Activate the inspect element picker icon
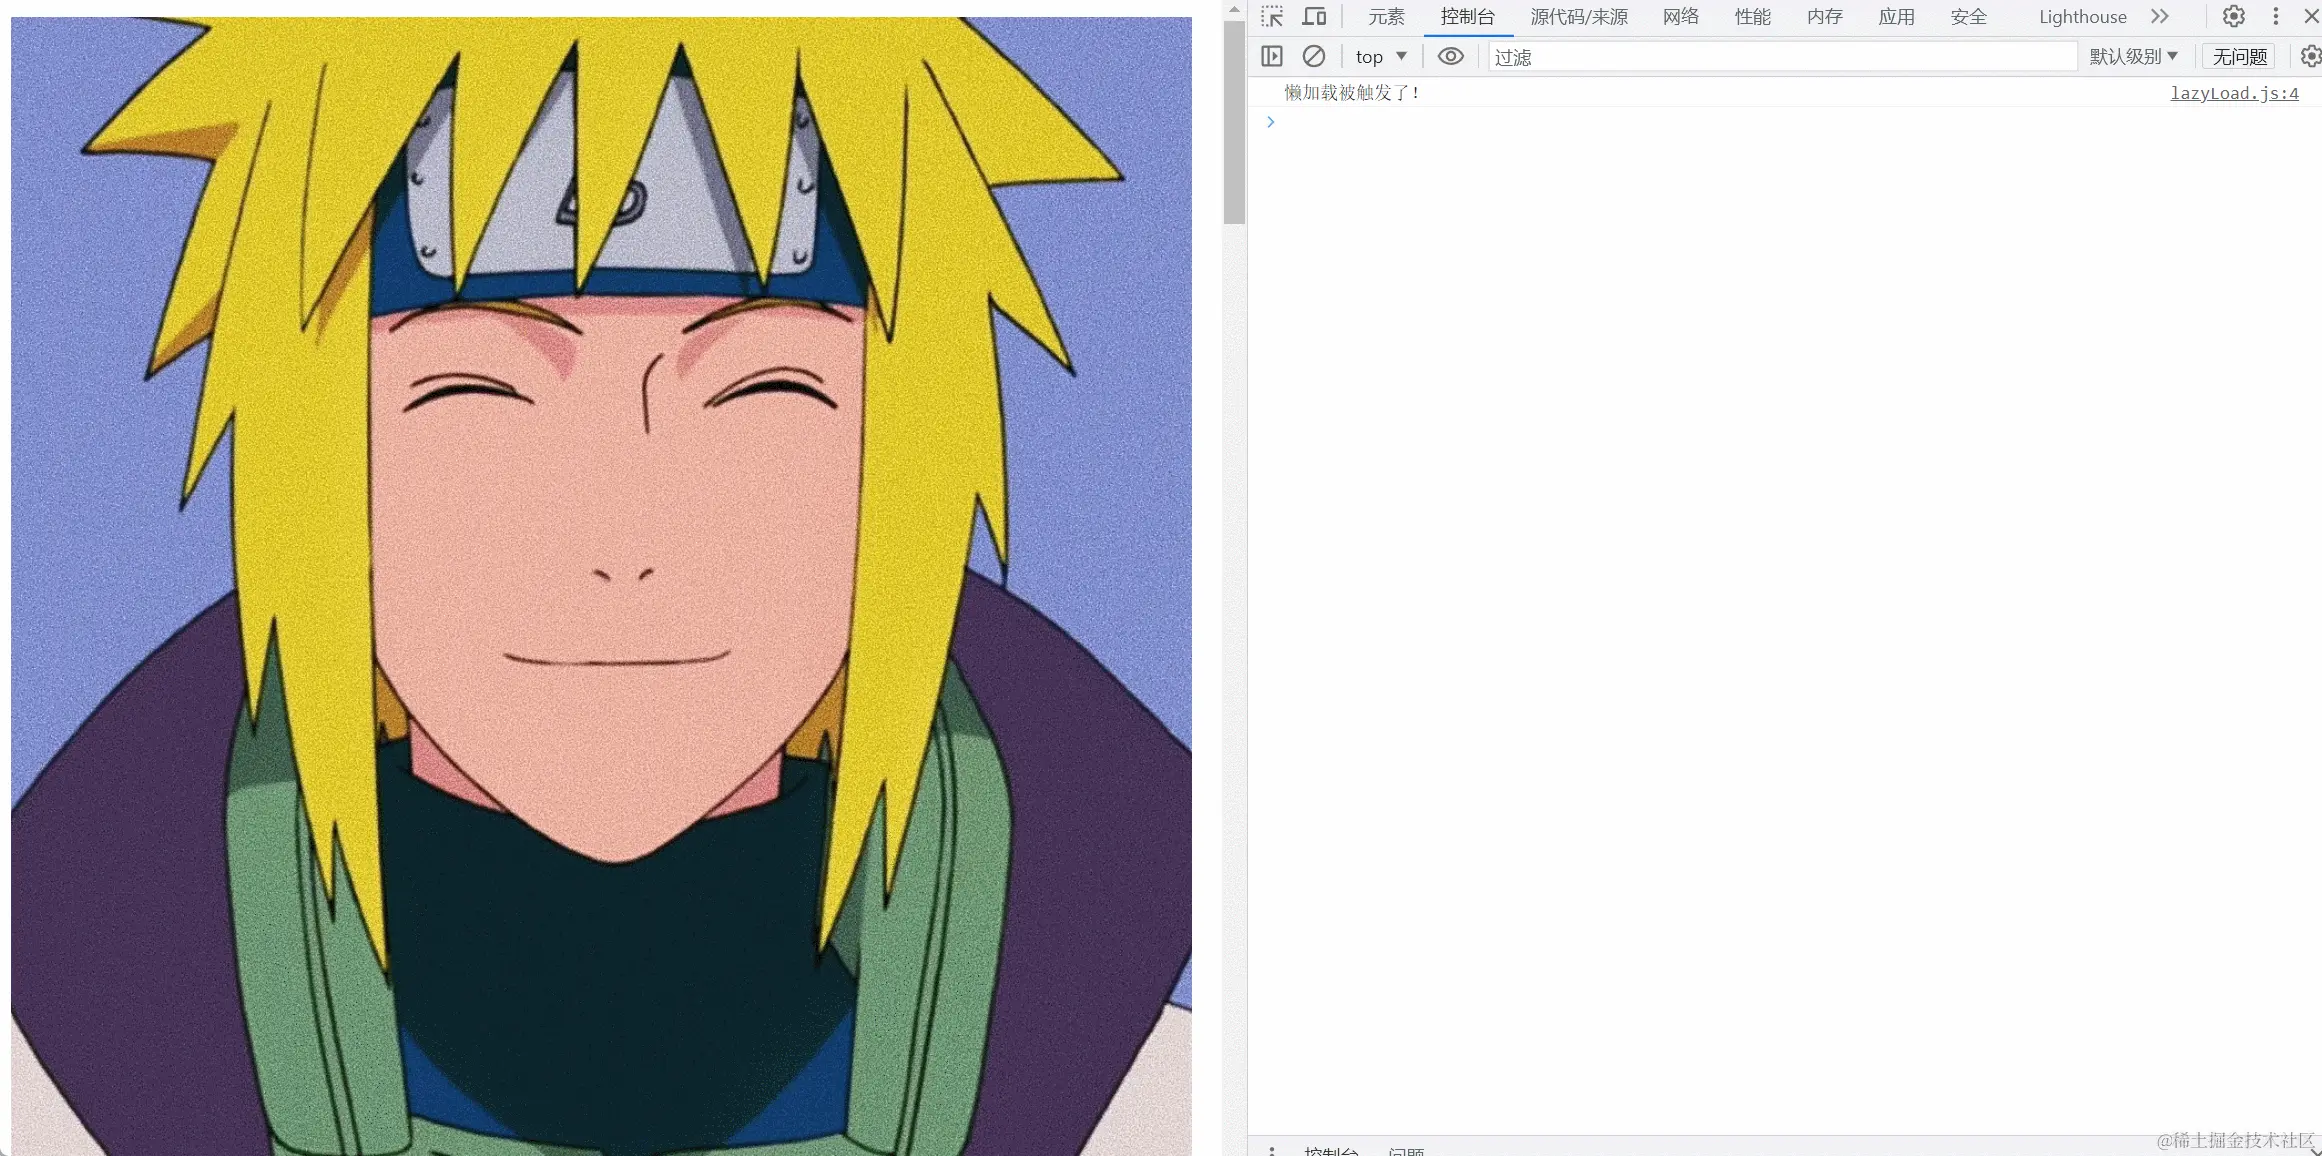This screenshot has width=2322, height=1156. pos(1272,17)
